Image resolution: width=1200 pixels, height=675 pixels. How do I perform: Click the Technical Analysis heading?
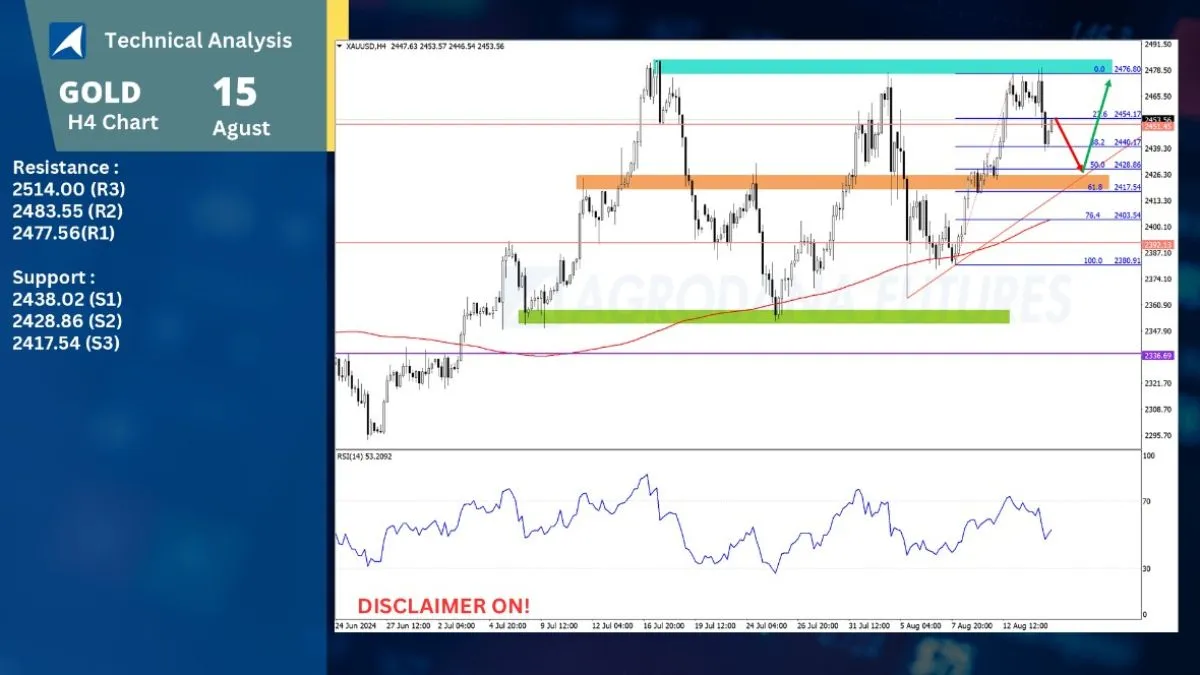(x=198, y=41)
